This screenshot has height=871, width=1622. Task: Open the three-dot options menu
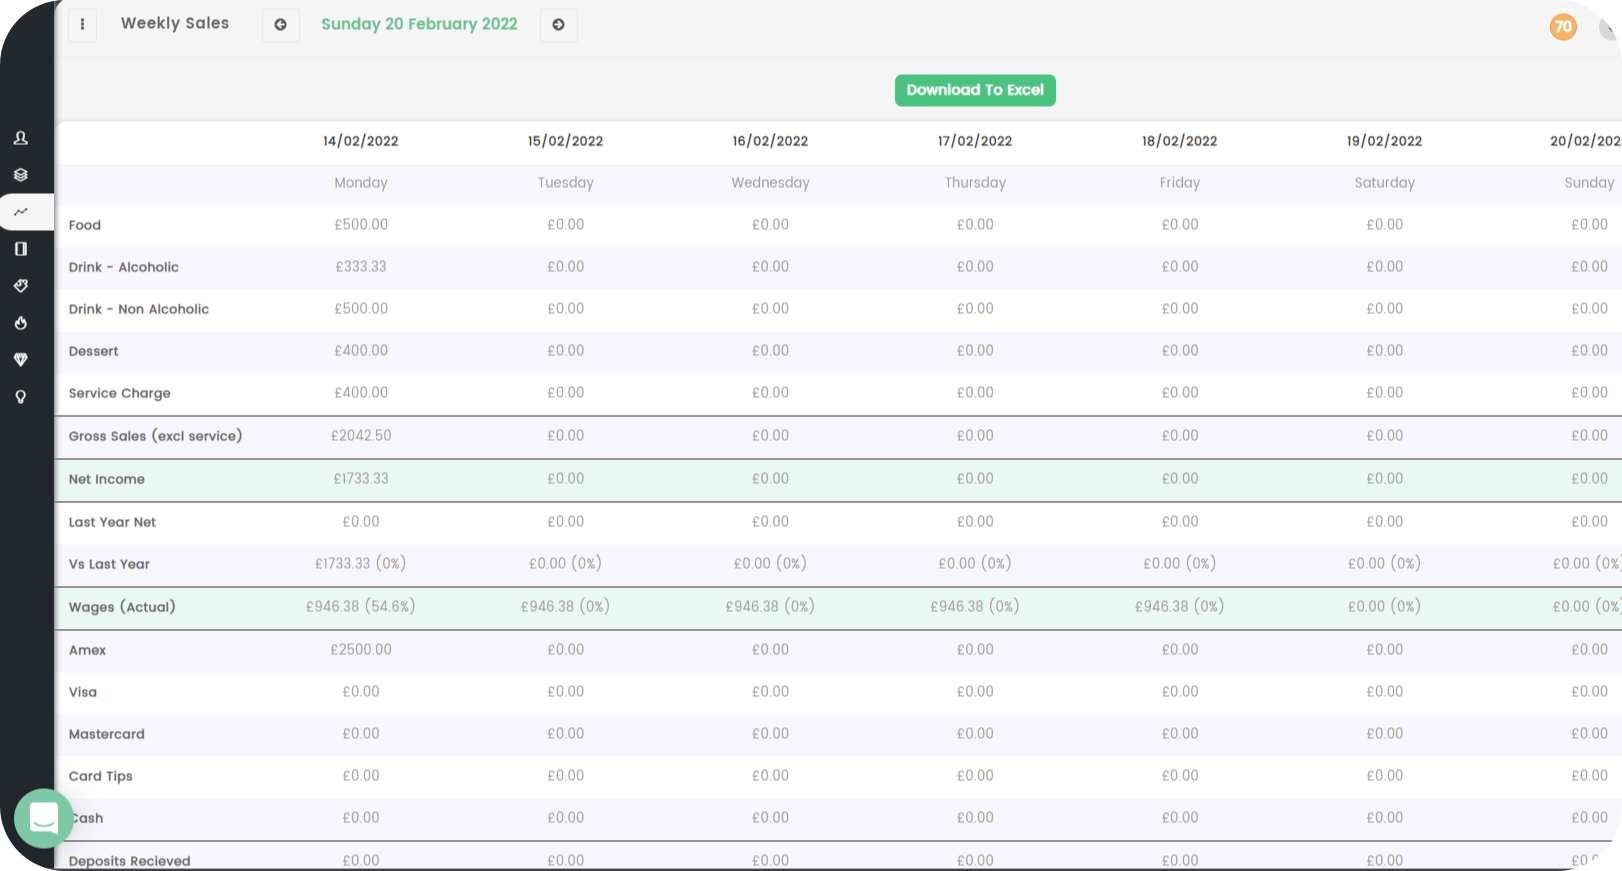(82, 24)
